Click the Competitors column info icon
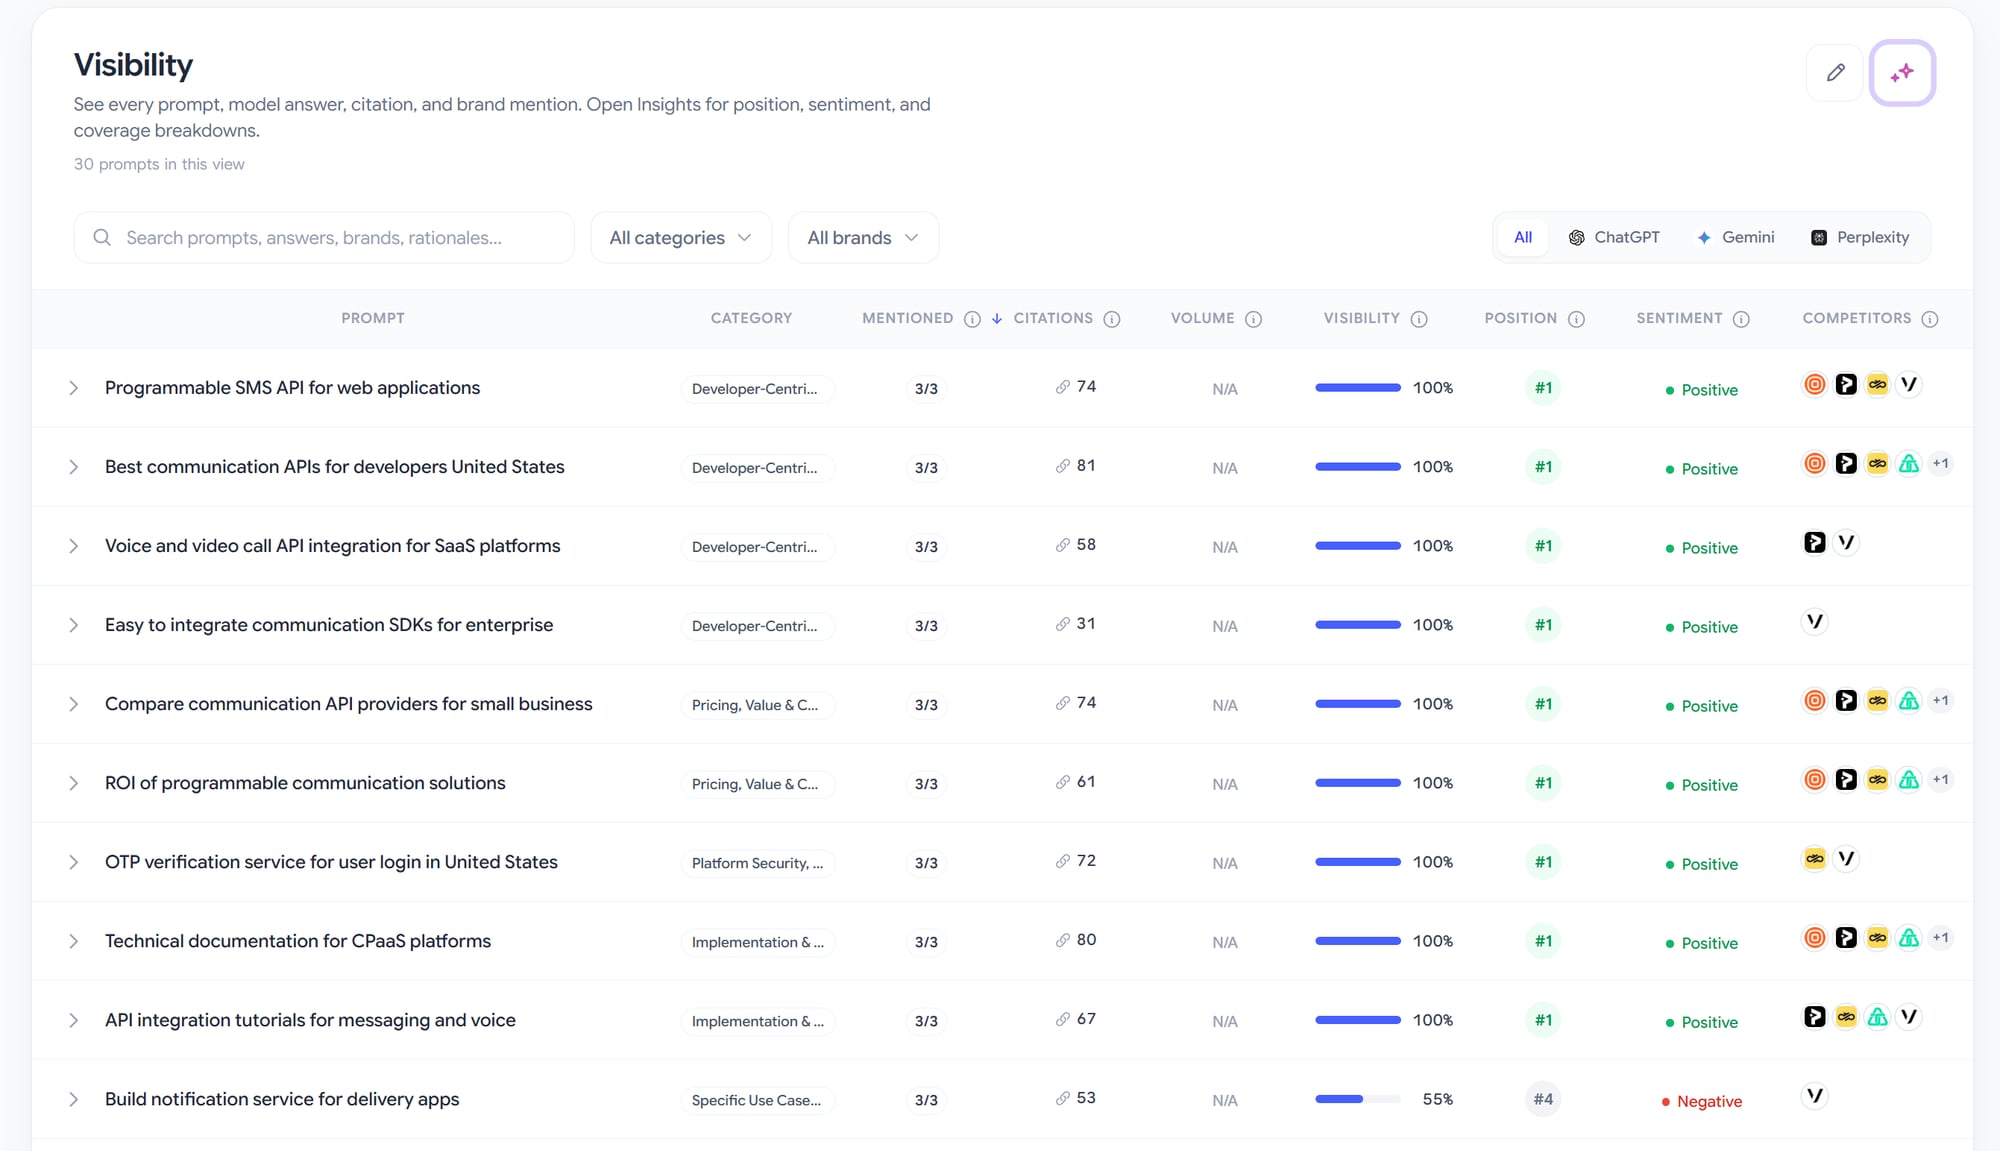 point(1930,319)
